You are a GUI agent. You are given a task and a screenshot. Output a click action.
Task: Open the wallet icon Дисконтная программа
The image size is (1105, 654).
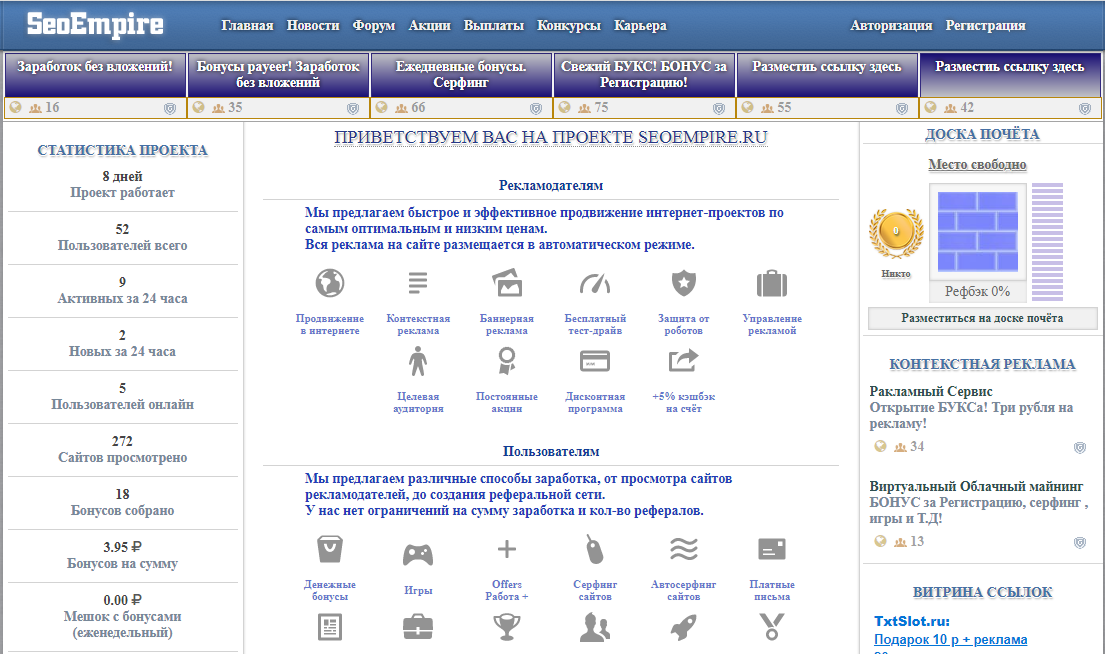[594, 360]
